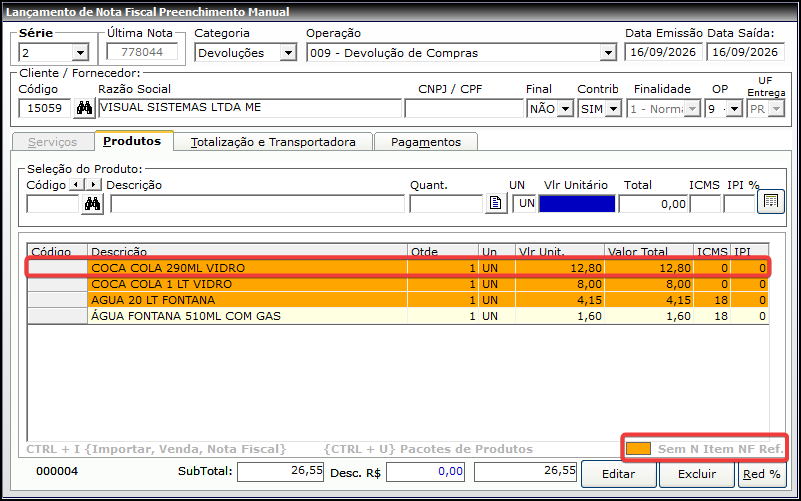Click the CNPJ / CPF field
Screen dimensions: 801x501
(x=464, y=108)
